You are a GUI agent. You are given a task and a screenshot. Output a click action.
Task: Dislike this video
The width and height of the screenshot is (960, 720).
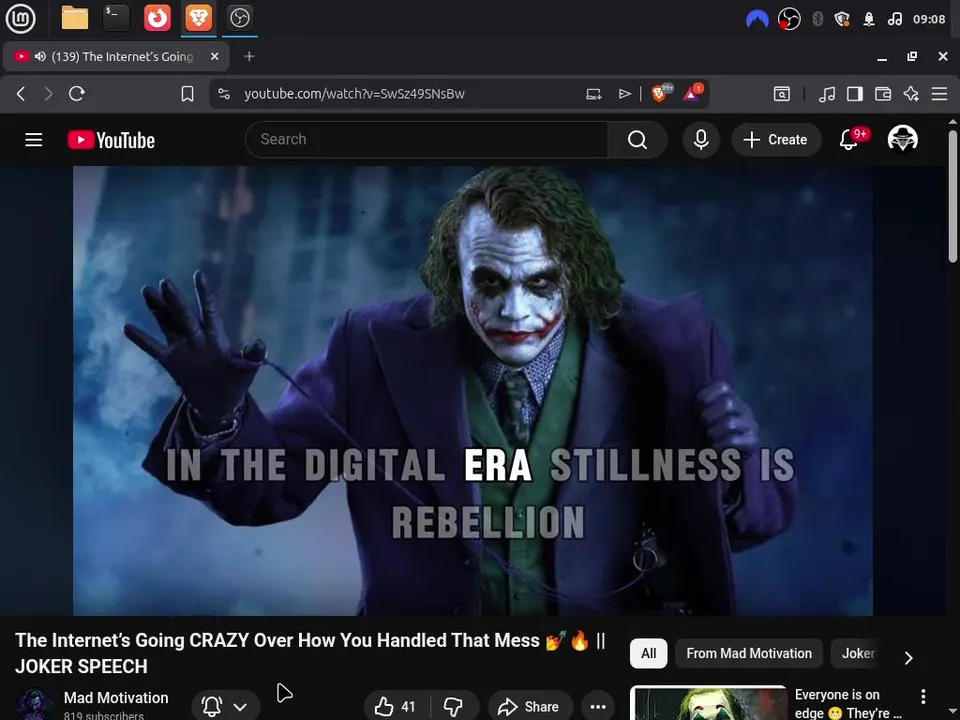pos(454,707)
